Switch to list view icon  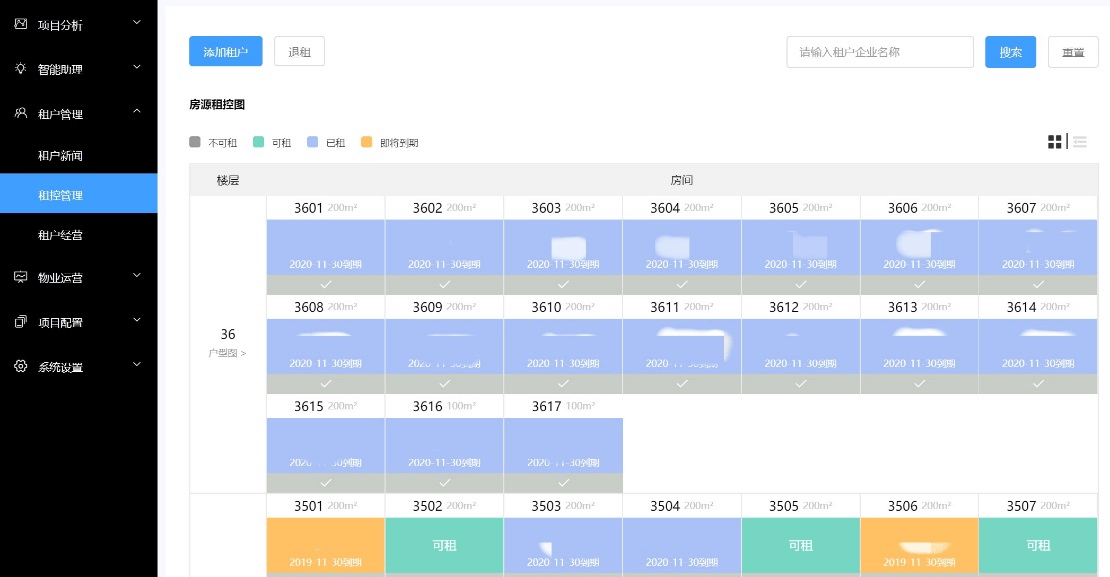tap(1080, 142)
